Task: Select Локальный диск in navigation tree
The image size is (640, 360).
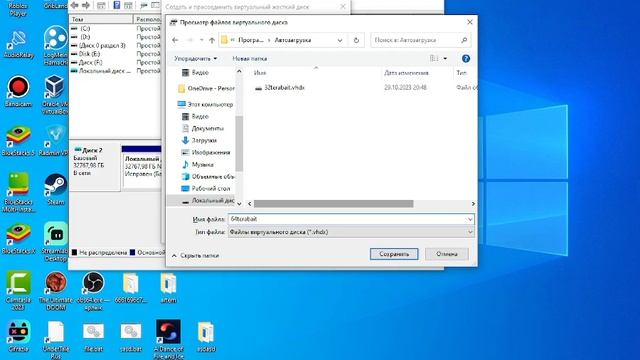Action: click(x=208, y=200)
